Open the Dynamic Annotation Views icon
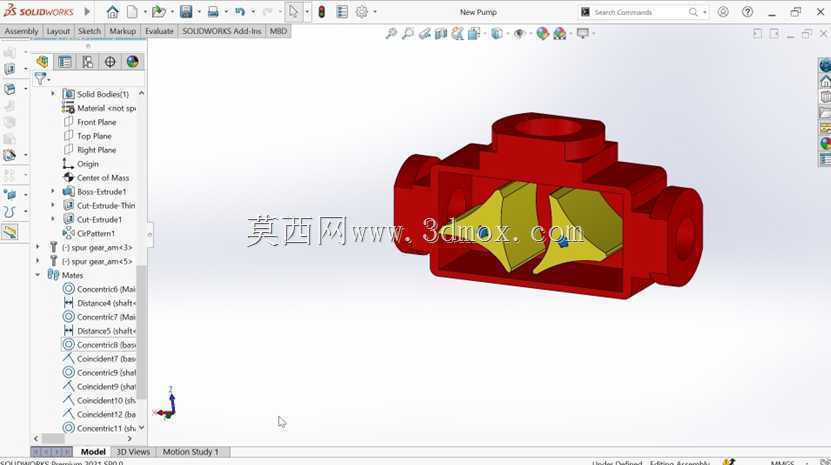 pos(458,34)
